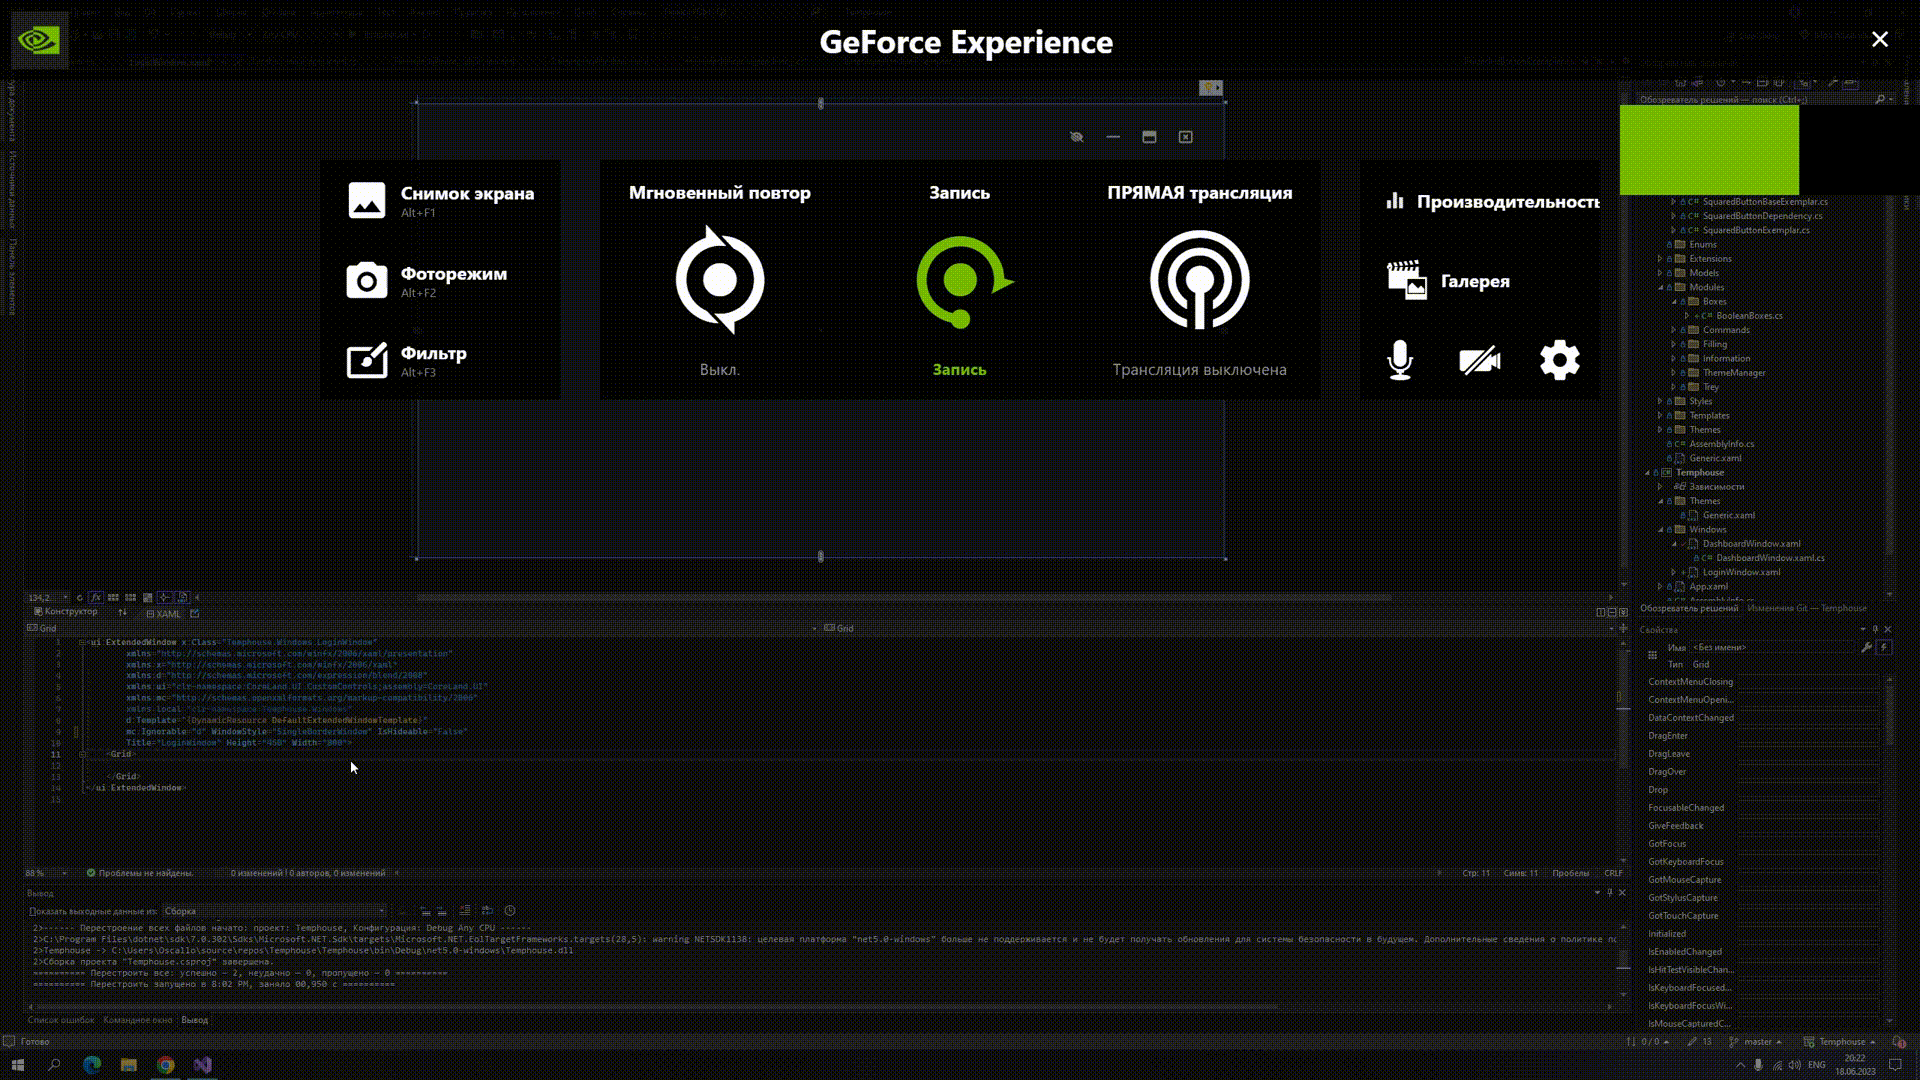
Task: Open the Сборка output source dropdown
Action: tap(274, 911)
